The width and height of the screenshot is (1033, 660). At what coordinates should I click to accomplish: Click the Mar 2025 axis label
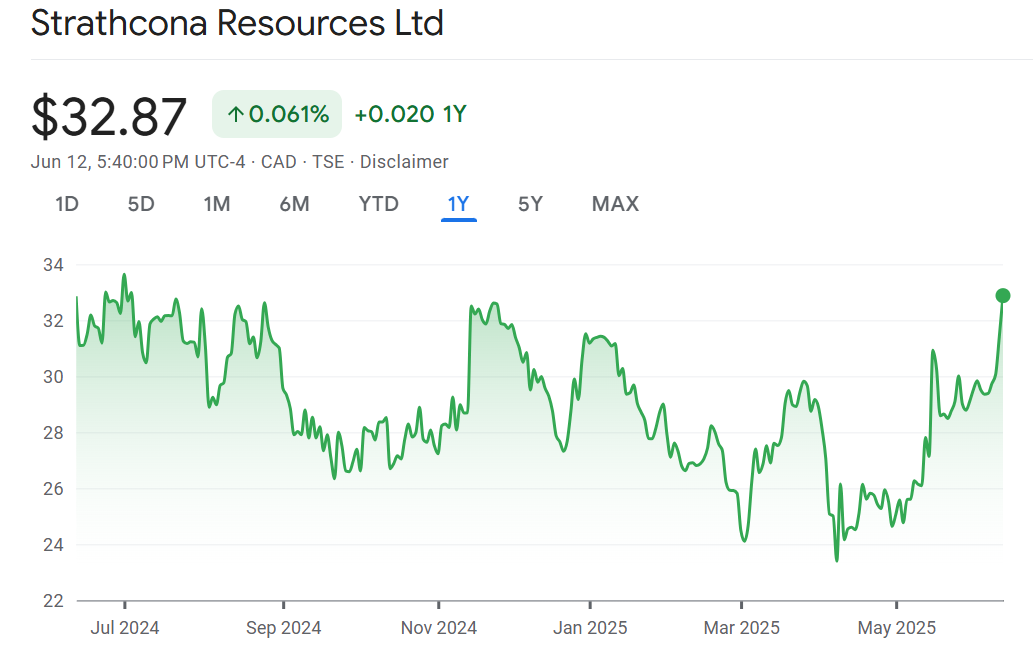pos(741,628)
